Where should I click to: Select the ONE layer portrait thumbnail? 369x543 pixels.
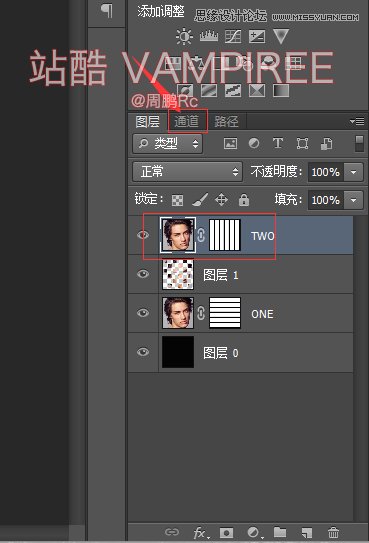pos(178,313)
